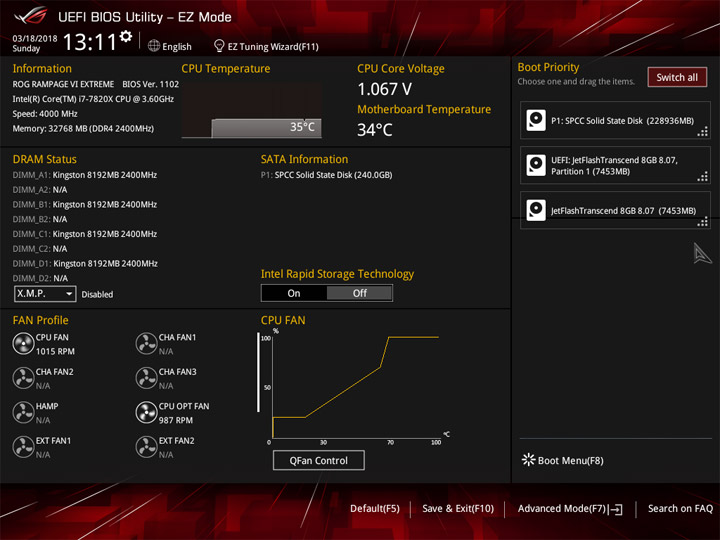This screenshot has width=720, height=540.
Task: Click the JetFlashTranscend 8GB 8.07 drive icon
Action: coord(536,210)
